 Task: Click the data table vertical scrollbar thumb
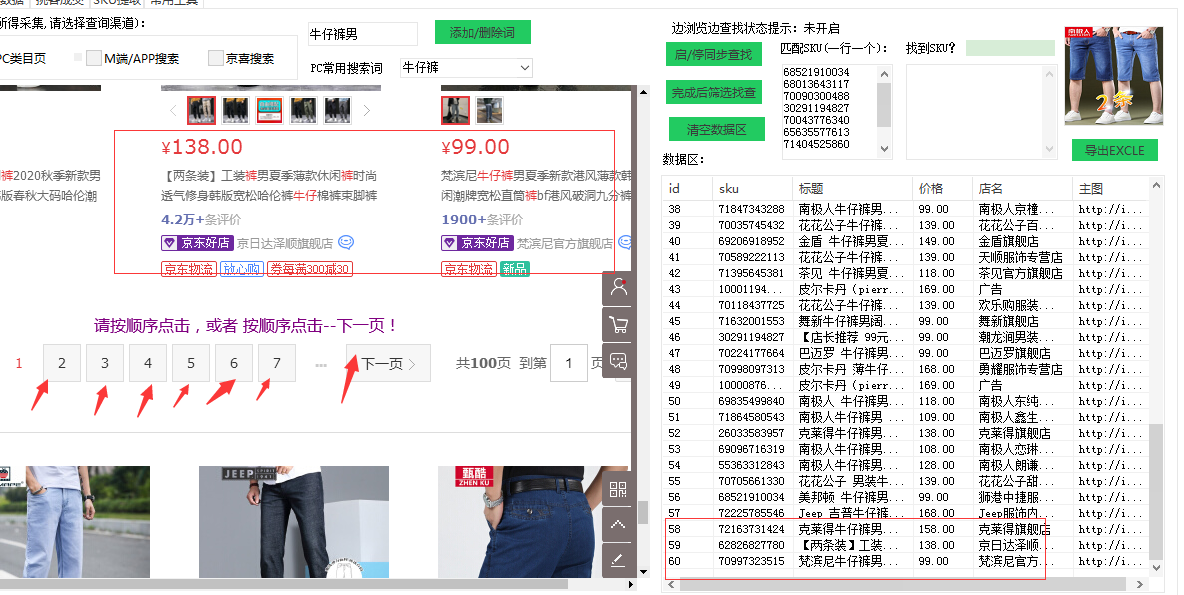[x=1156, y=491]
